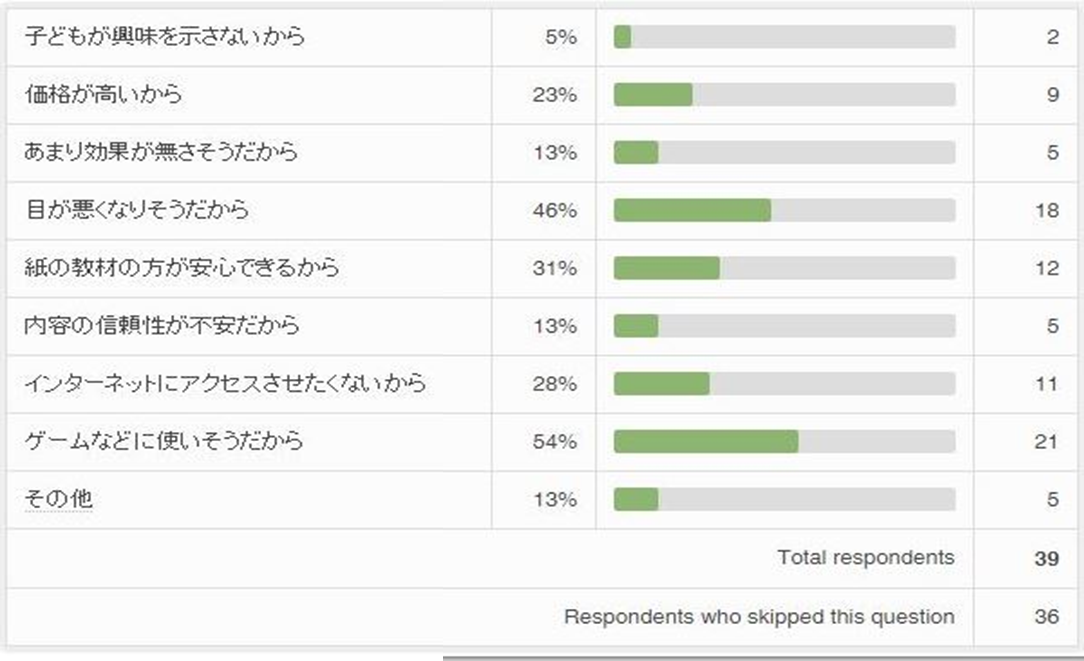The image size is (1084, 661).
Task: Select the 内容の信頼性が不安だから answer text
Action: coord(162,326)
